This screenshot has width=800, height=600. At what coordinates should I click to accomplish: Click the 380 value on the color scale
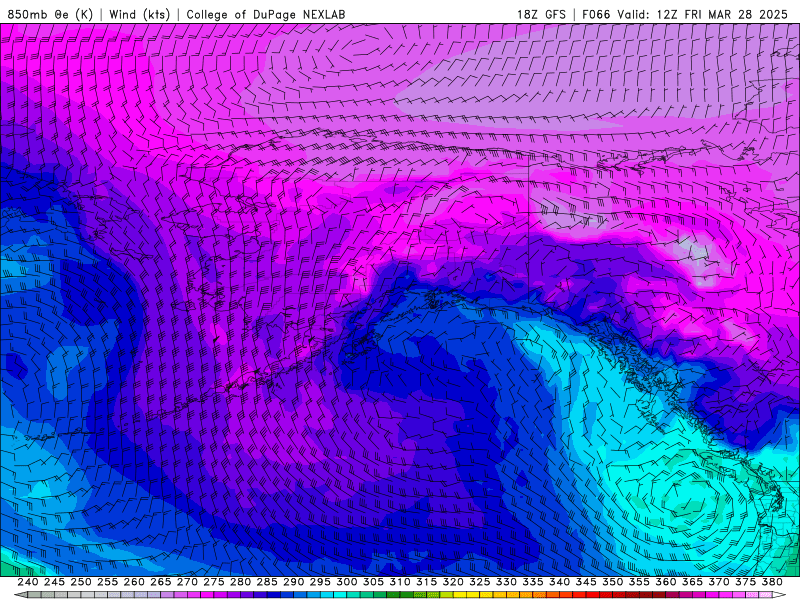tap(772, 582)
